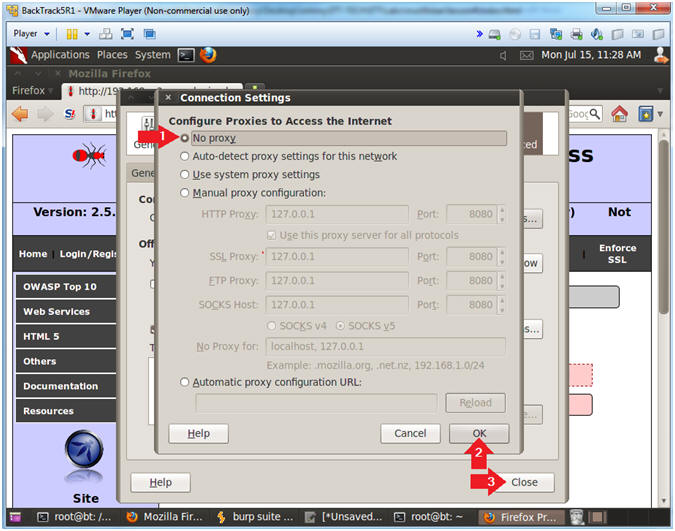The width and height of the screenshot is (675, 531).
Task: Select SOCKS v4 radio button
Action: tap(272, 326)
